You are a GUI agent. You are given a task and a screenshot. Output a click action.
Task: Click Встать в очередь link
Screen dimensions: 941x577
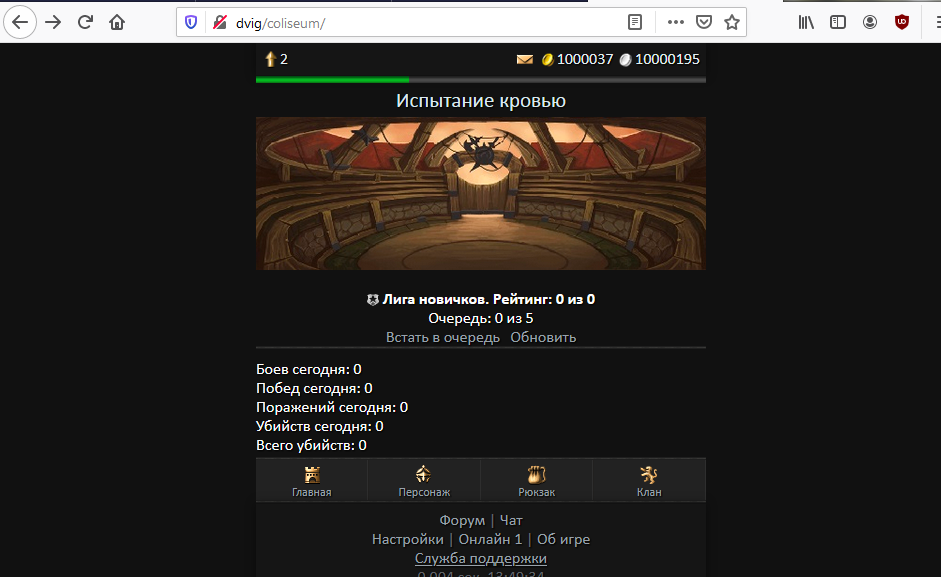tap(443, 337)
